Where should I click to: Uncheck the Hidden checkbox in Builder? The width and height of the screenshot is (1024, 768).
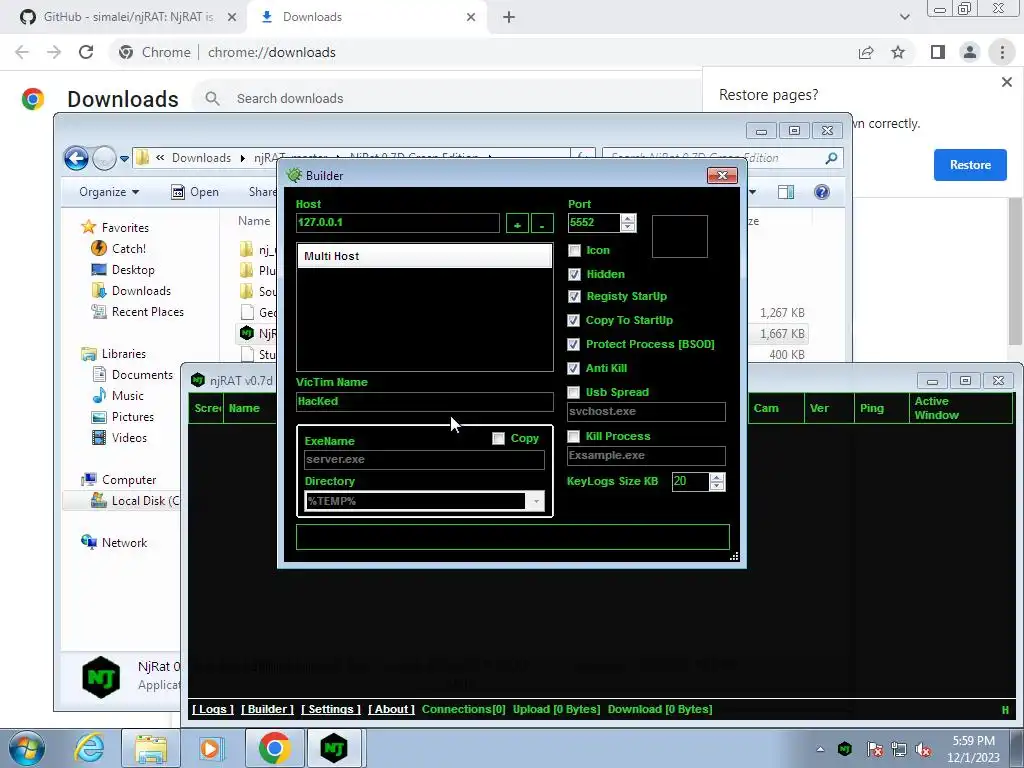[x=574, y=274]
